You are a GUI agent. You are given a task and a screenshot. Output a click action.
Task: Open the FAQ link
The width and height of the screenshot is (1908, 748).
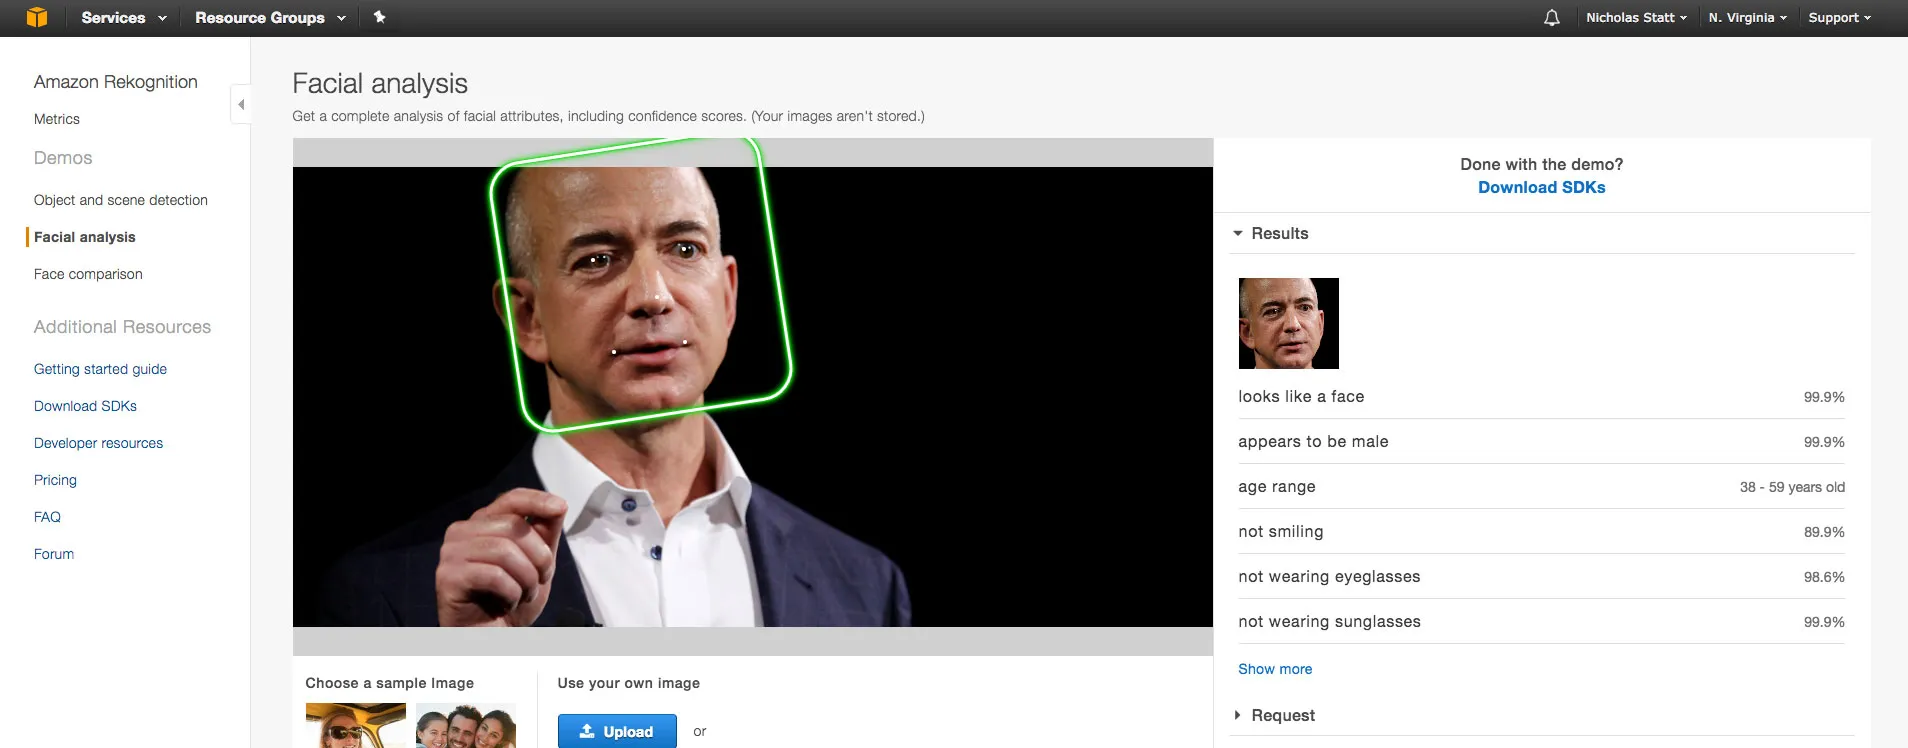tap(47, 517)
